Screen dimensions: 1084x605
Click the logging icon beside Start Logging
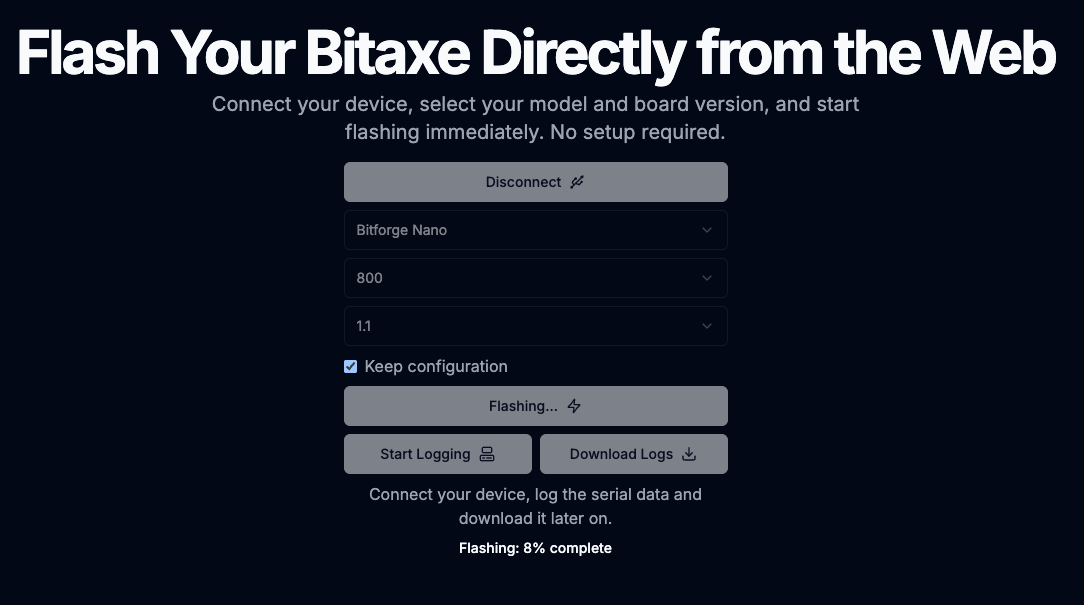(x=487, y=454)
